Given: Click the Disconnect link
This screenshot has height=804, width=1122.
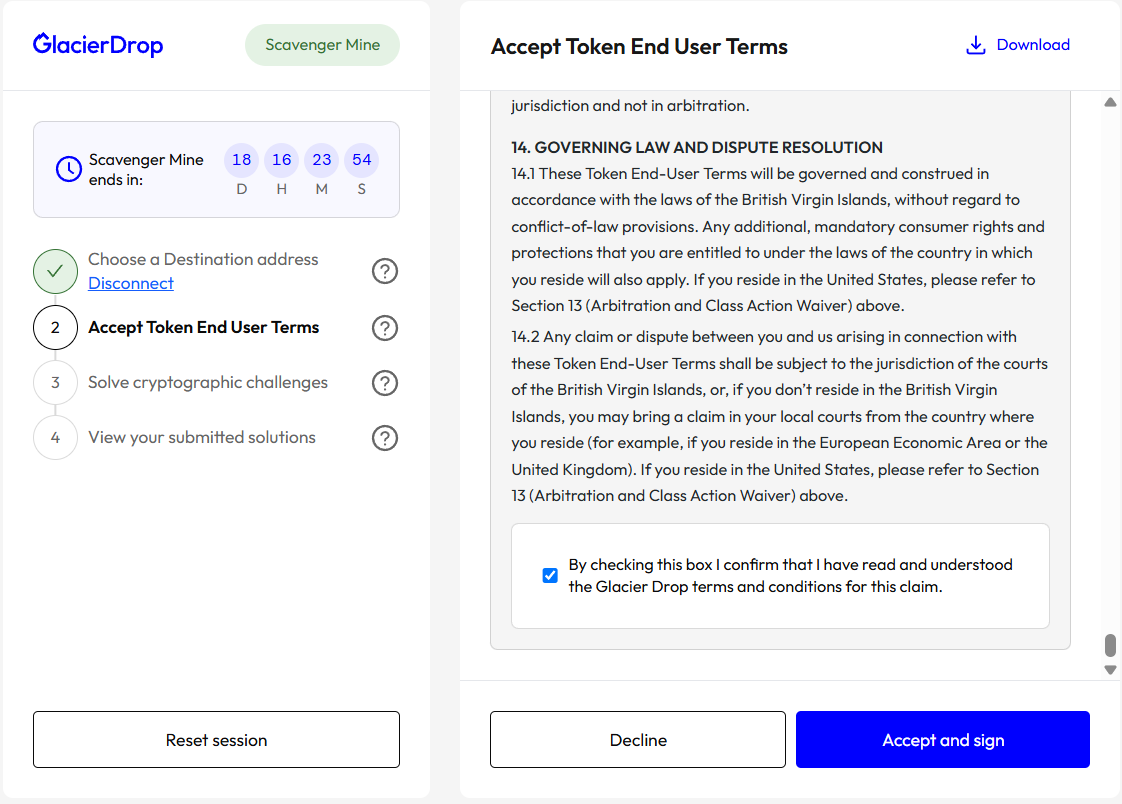Looking at the screenshot, I should tap(131, 284).
